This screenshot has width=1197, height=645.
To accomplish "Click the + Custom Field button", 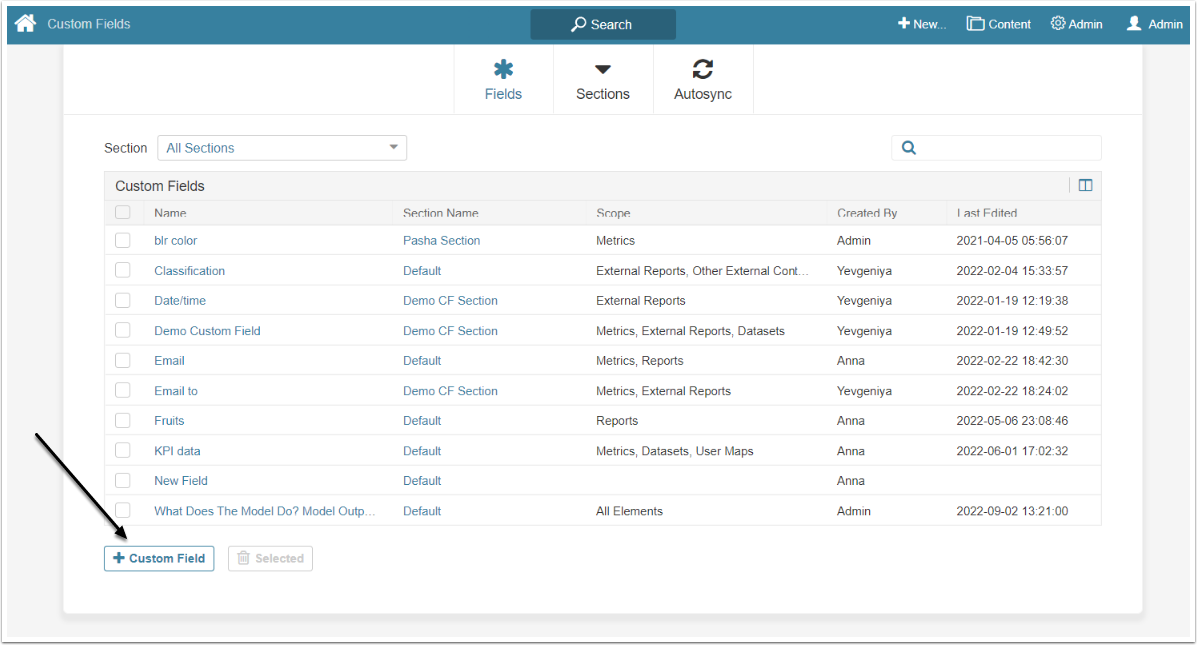I will [x=159, y=558].
